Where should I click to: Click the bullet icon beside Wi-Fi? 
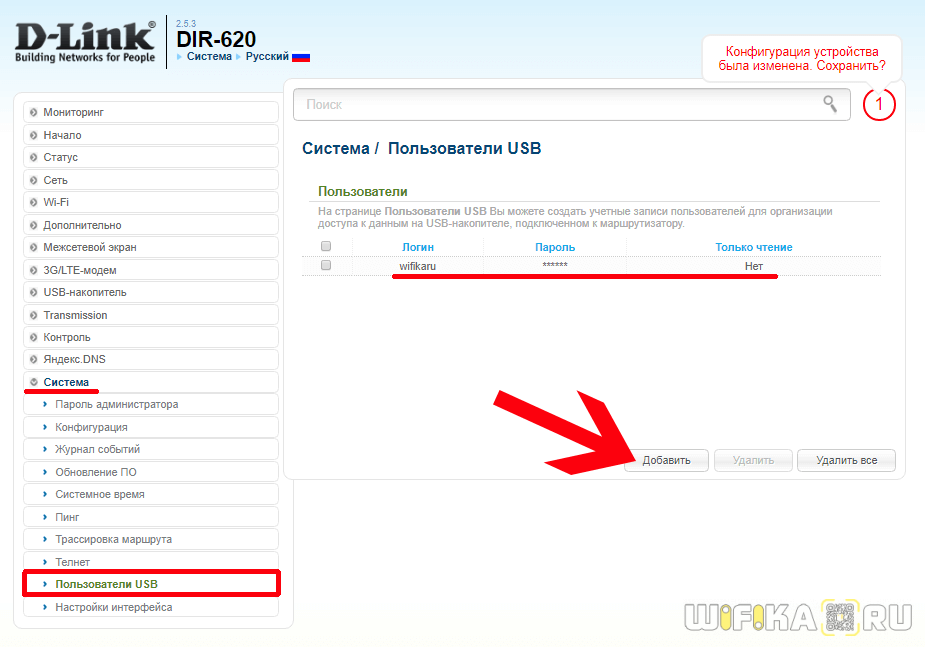pyautogui.click(x=33, y=202)
